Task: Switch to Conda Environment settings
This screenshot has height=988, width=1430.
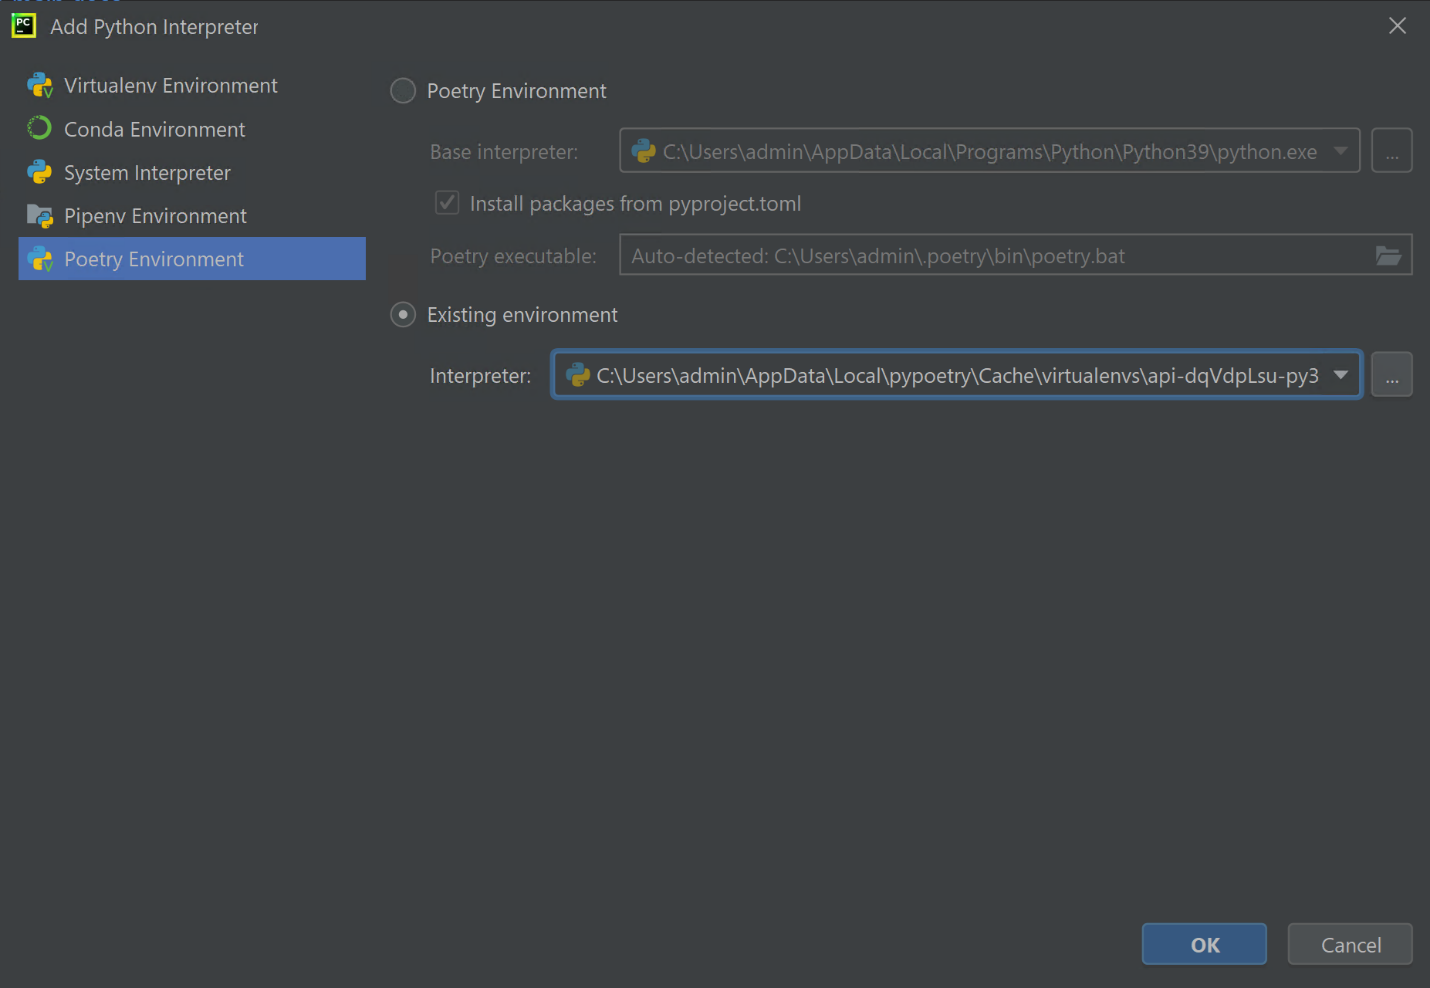Action: click(x=192, y=129)
